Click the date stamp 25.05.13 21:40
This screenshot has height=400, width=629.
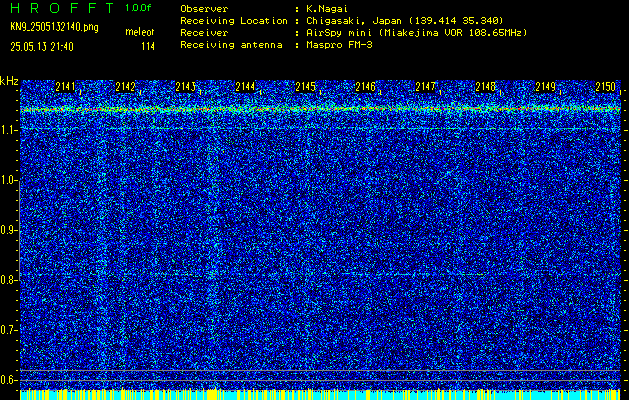[42, 47]
